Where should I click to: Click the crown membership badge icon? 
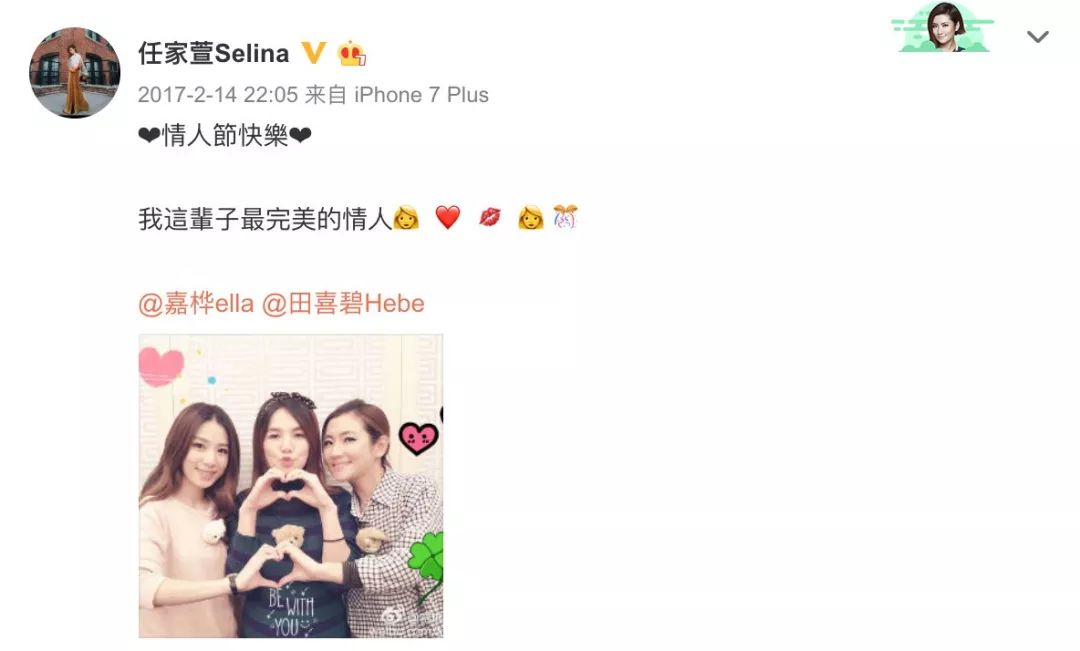point(351,53)
